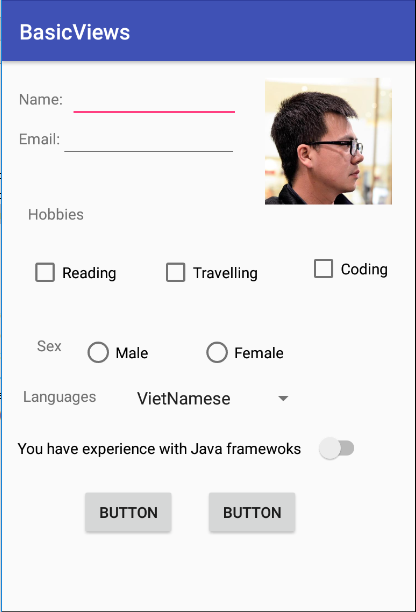Screen dimensions: 416x612
Task: Choose the Female radio option
Action: [217, 352]
